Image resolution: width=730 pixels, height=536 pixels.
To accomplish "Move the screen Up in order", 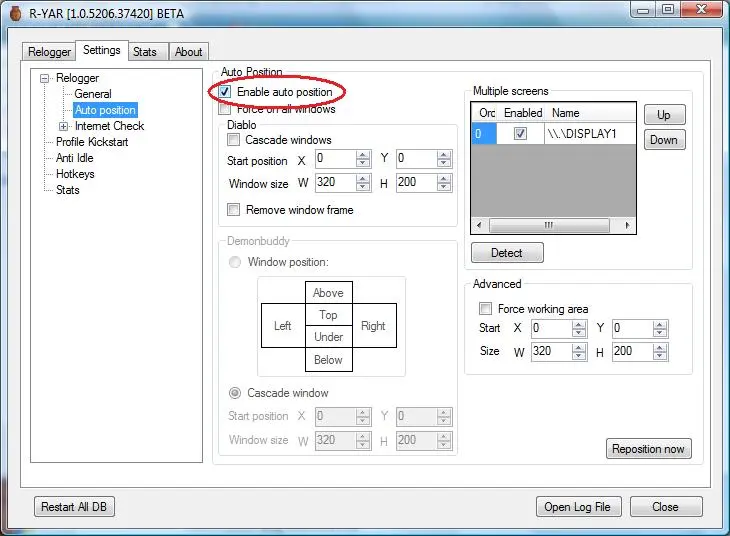I will coord(663,115).
